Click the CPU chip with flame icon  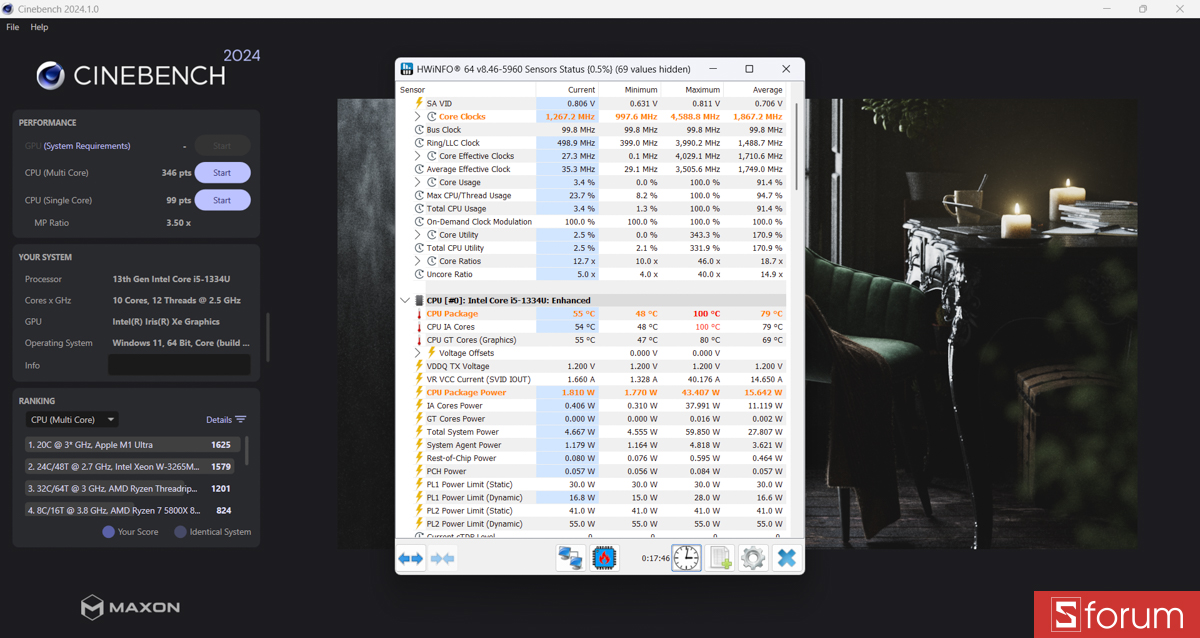[x=604, y=558]
